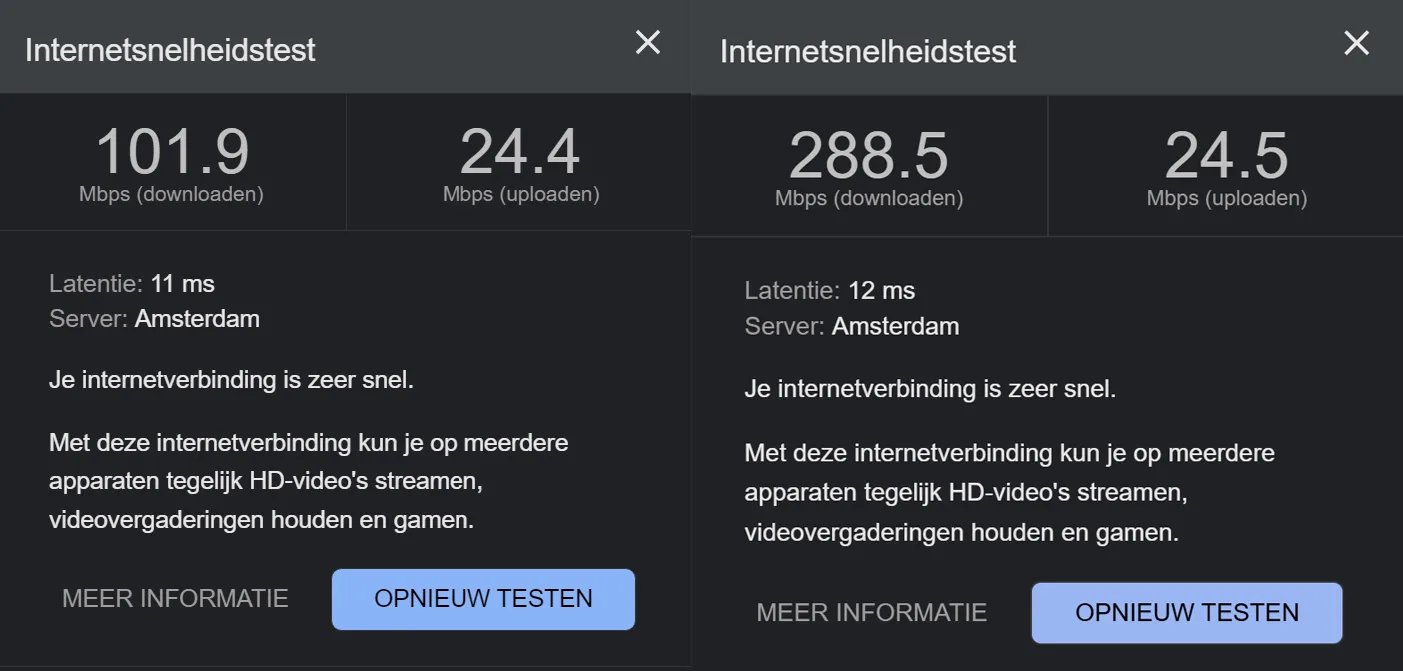Select the 24.4 Mbps upload speed value
This screenshot has height=671, width=1403.
point(520,153)
